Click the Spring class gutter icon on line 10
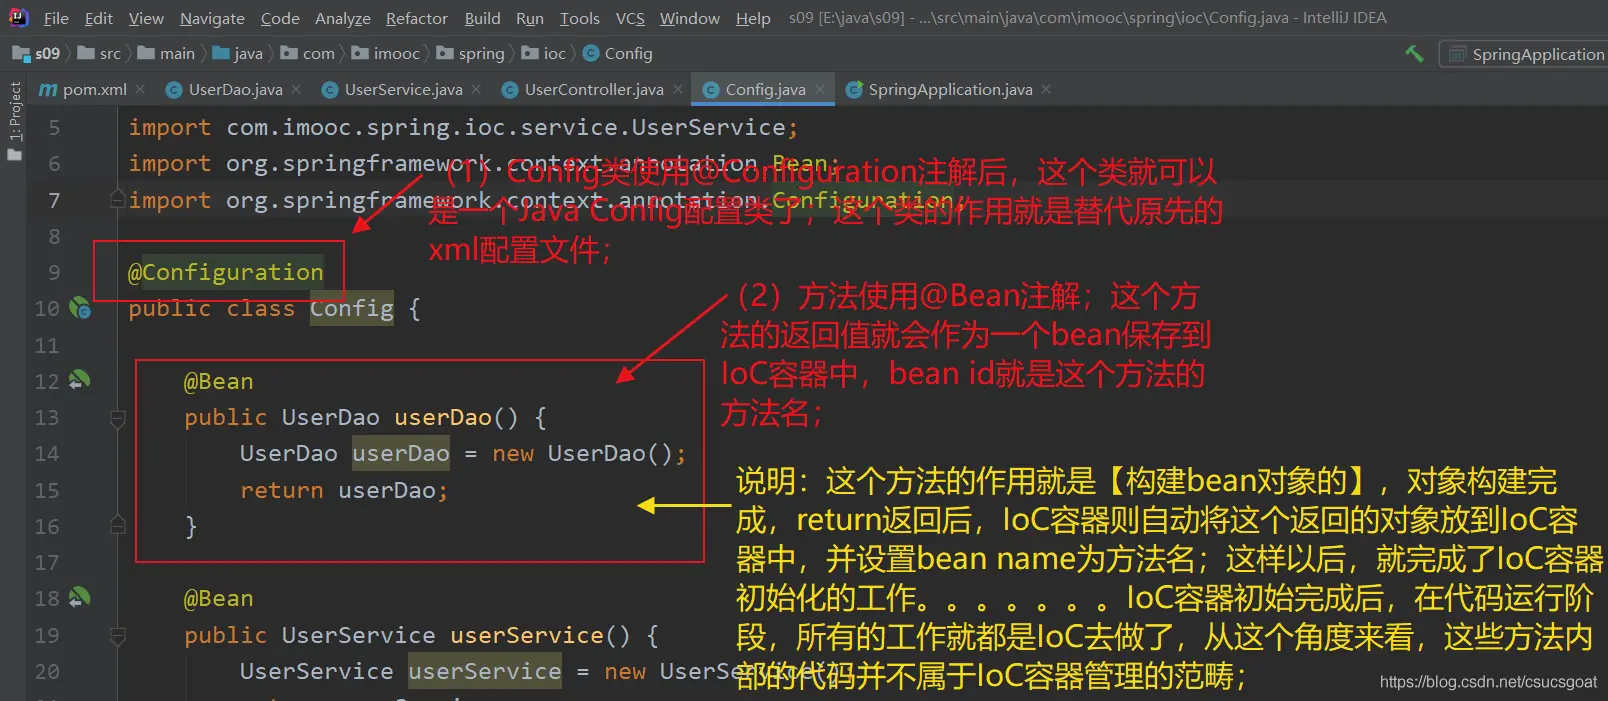 click(x=80, y=308)
